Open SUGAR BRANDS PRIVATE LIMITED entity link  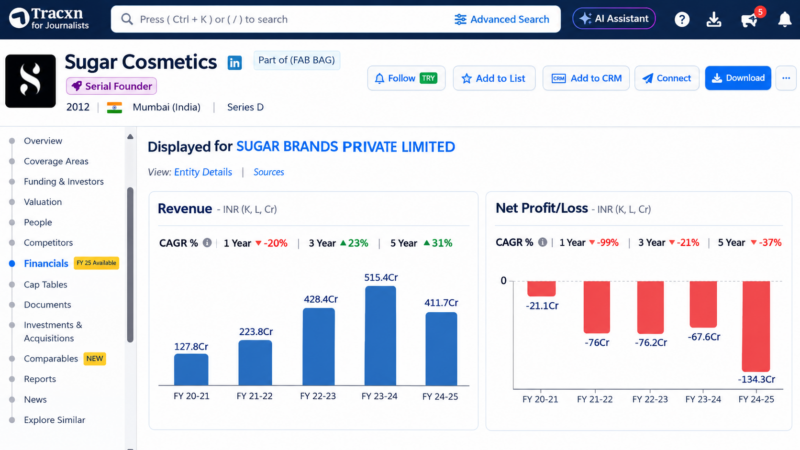(x=345, y=147)
